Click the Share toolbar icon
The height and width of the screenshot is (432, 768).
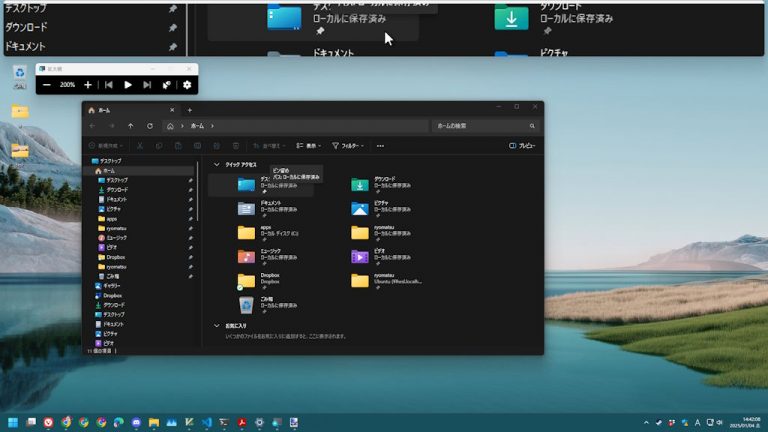point(216,145)
